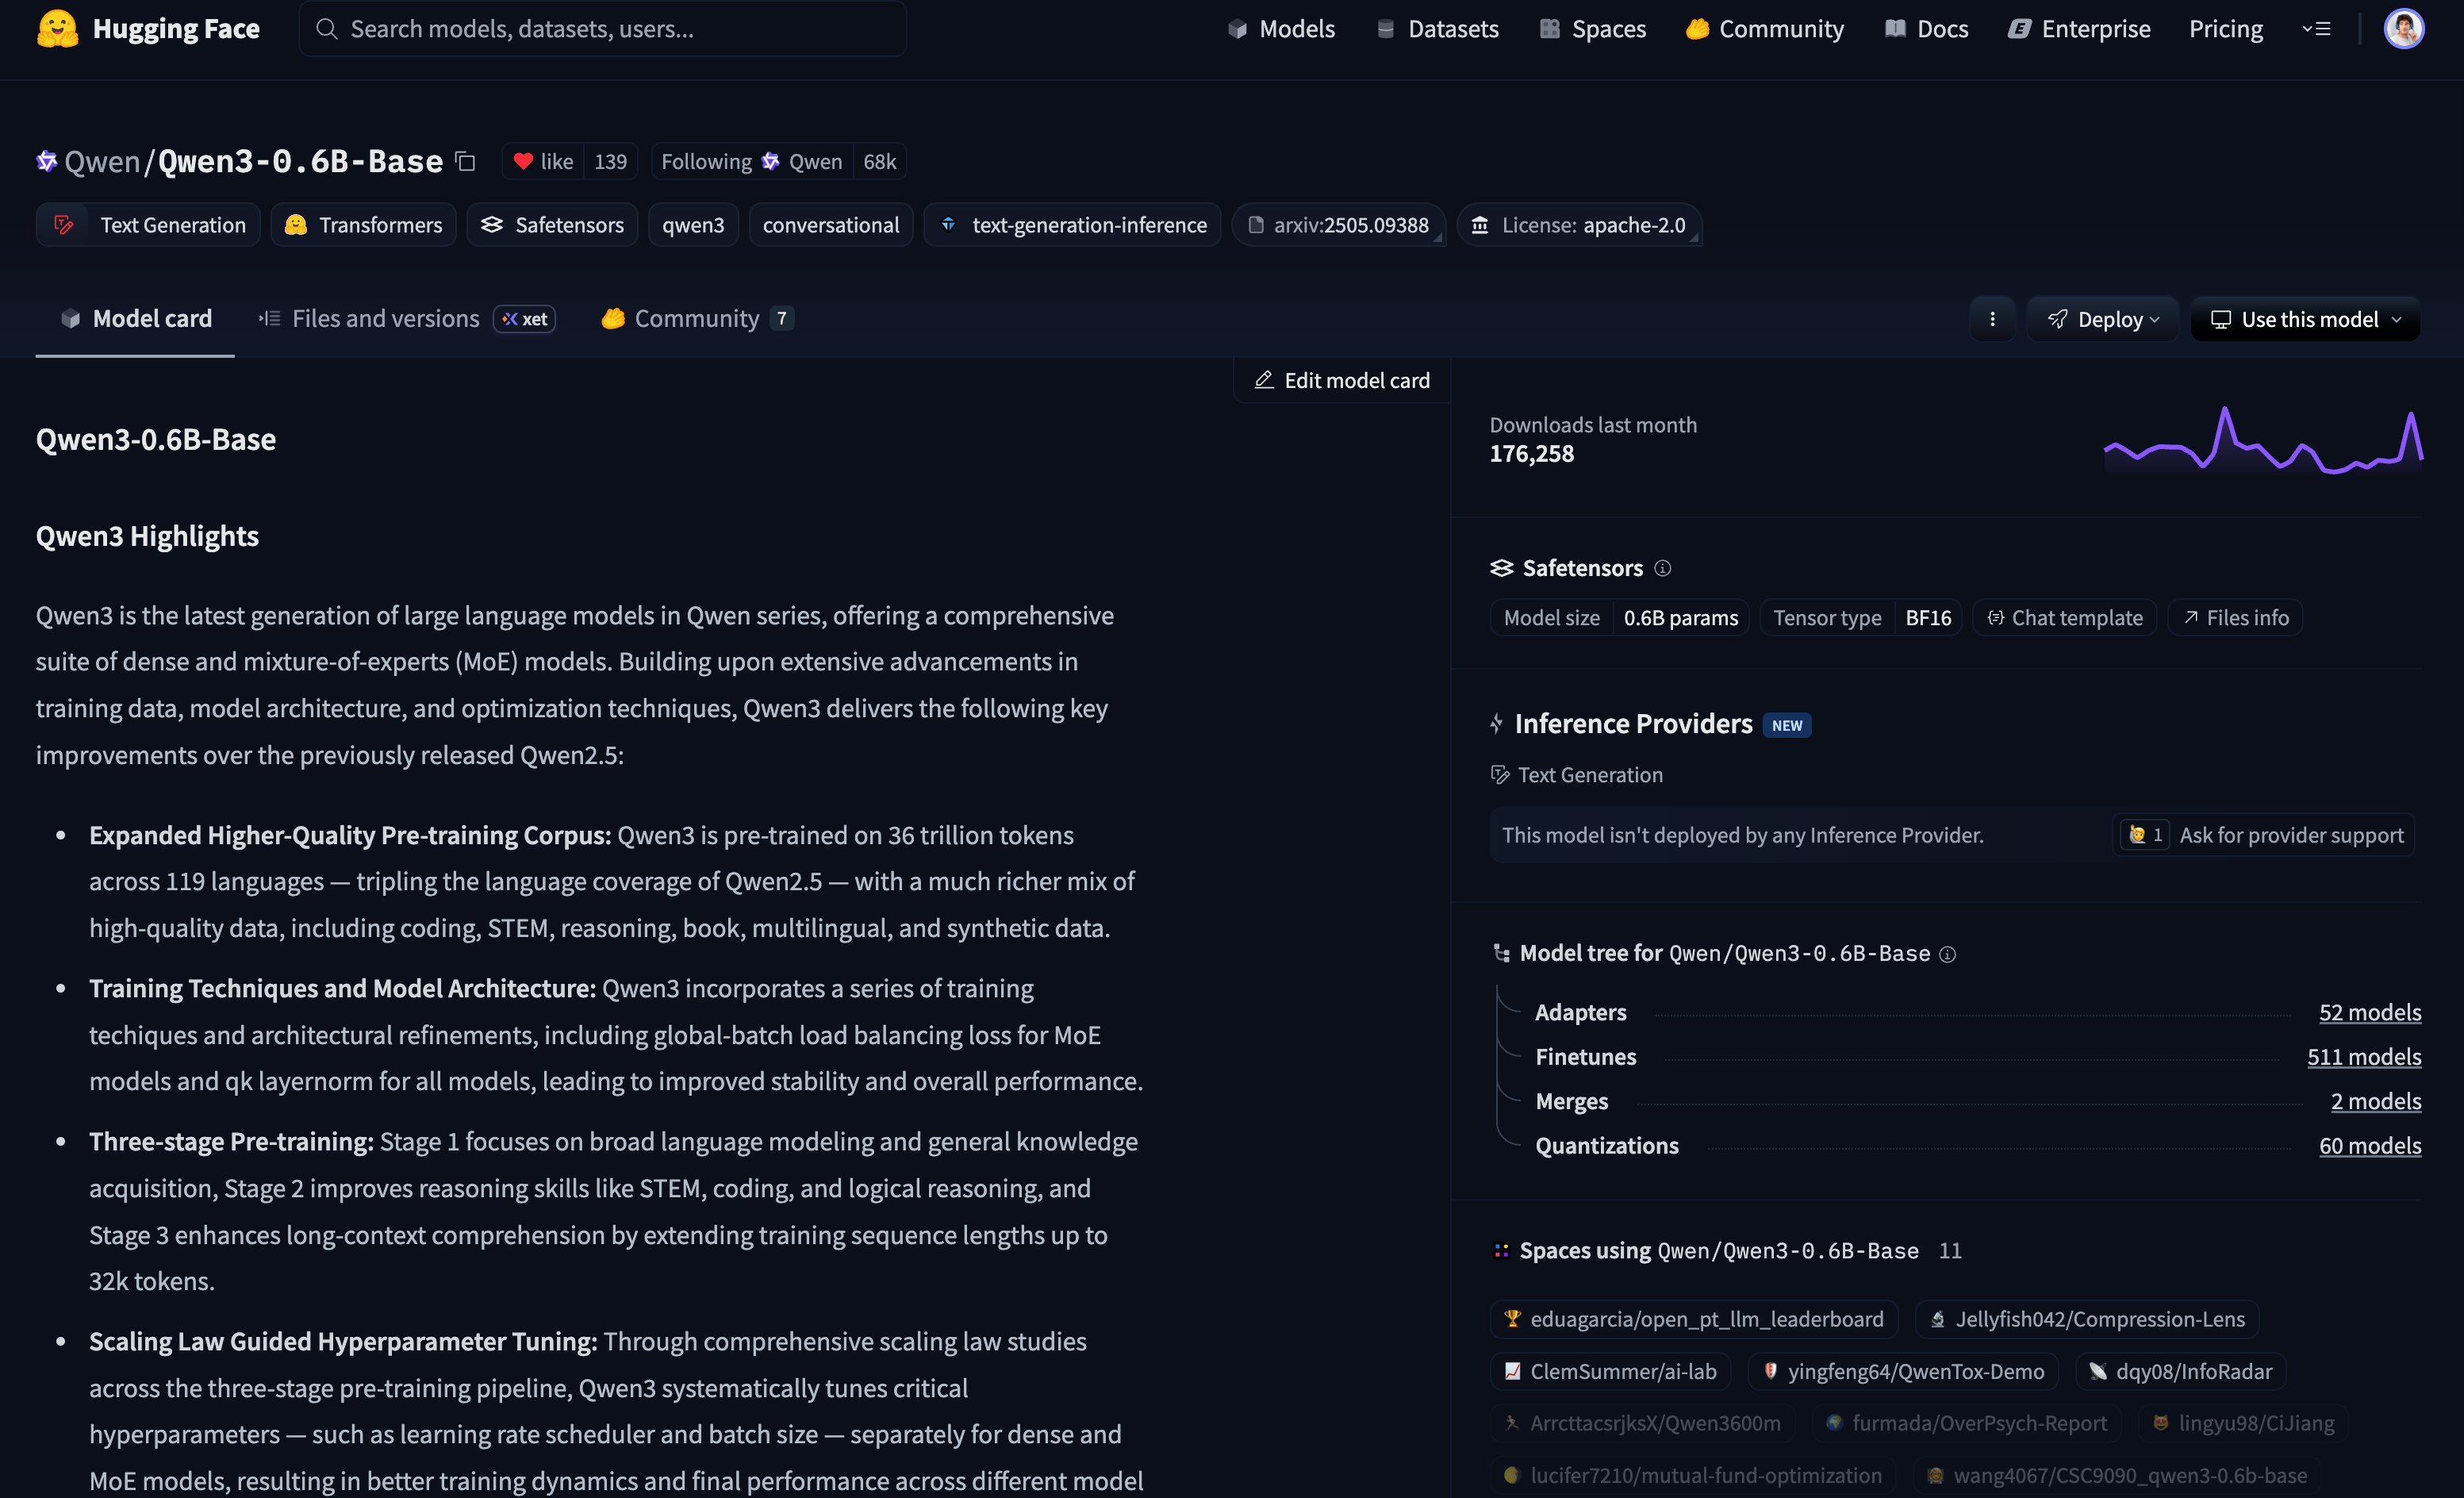Toggle Following Qwen button
This screenshot has height=1498, width=2464.
click(751, 161)
